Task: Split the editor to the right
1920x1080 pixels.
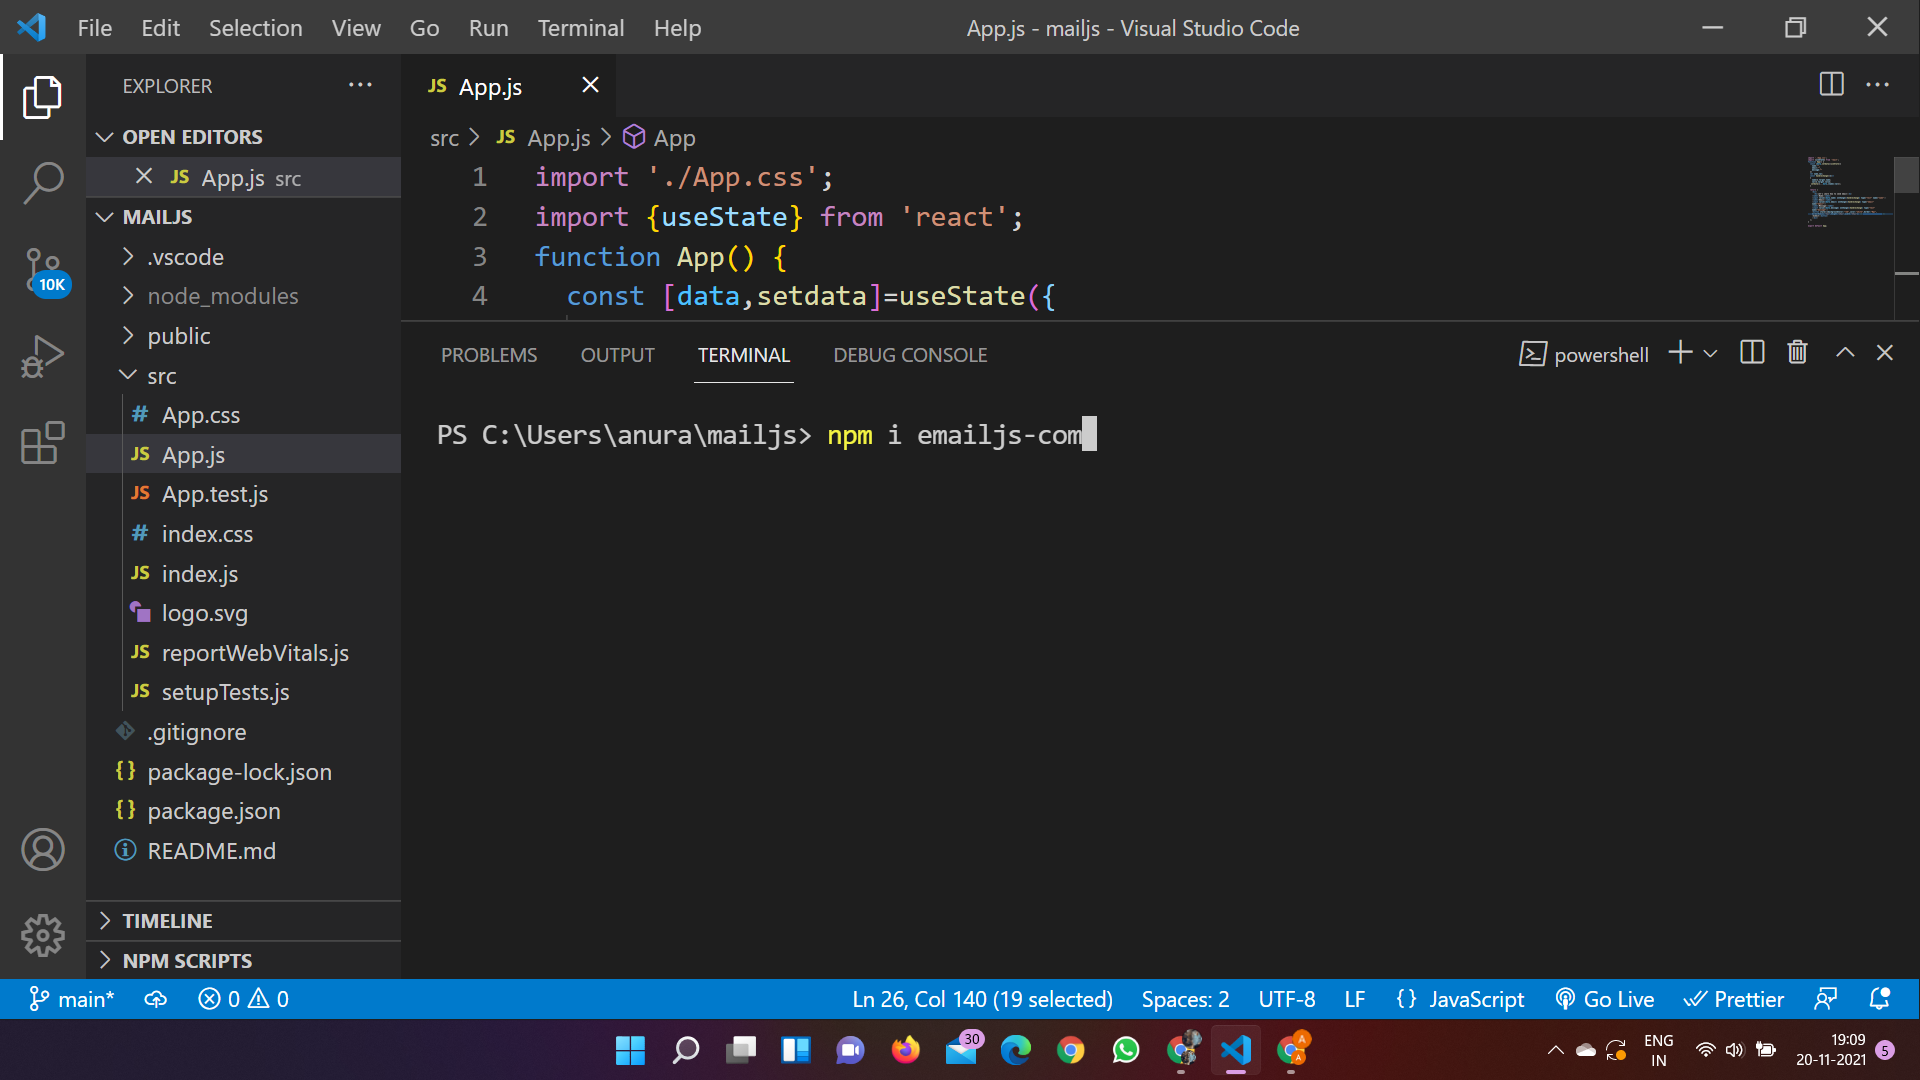Action: 1831,85
